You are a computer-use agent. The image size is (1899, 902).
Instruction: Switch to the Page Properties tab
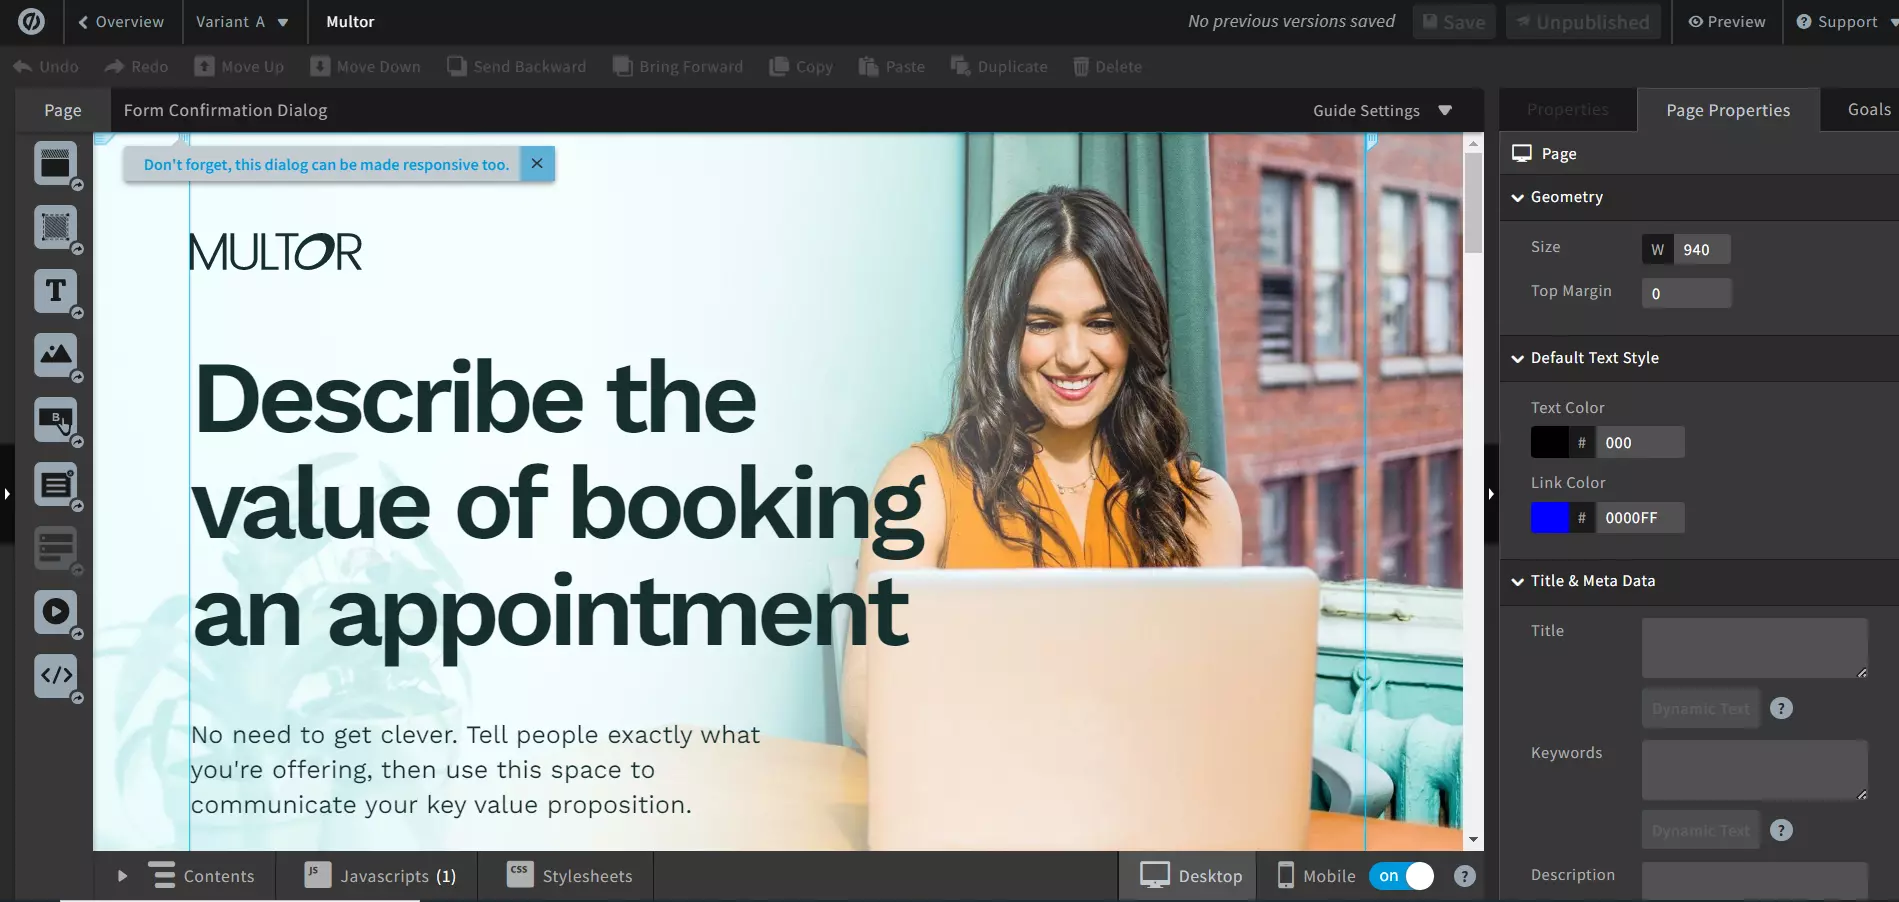point(1727,110)
